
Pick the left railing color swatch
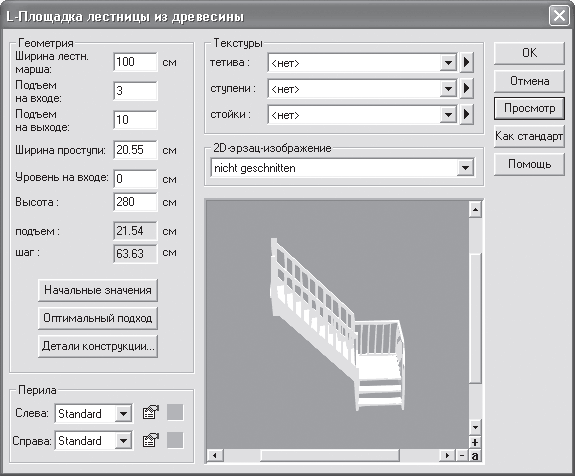175,413
